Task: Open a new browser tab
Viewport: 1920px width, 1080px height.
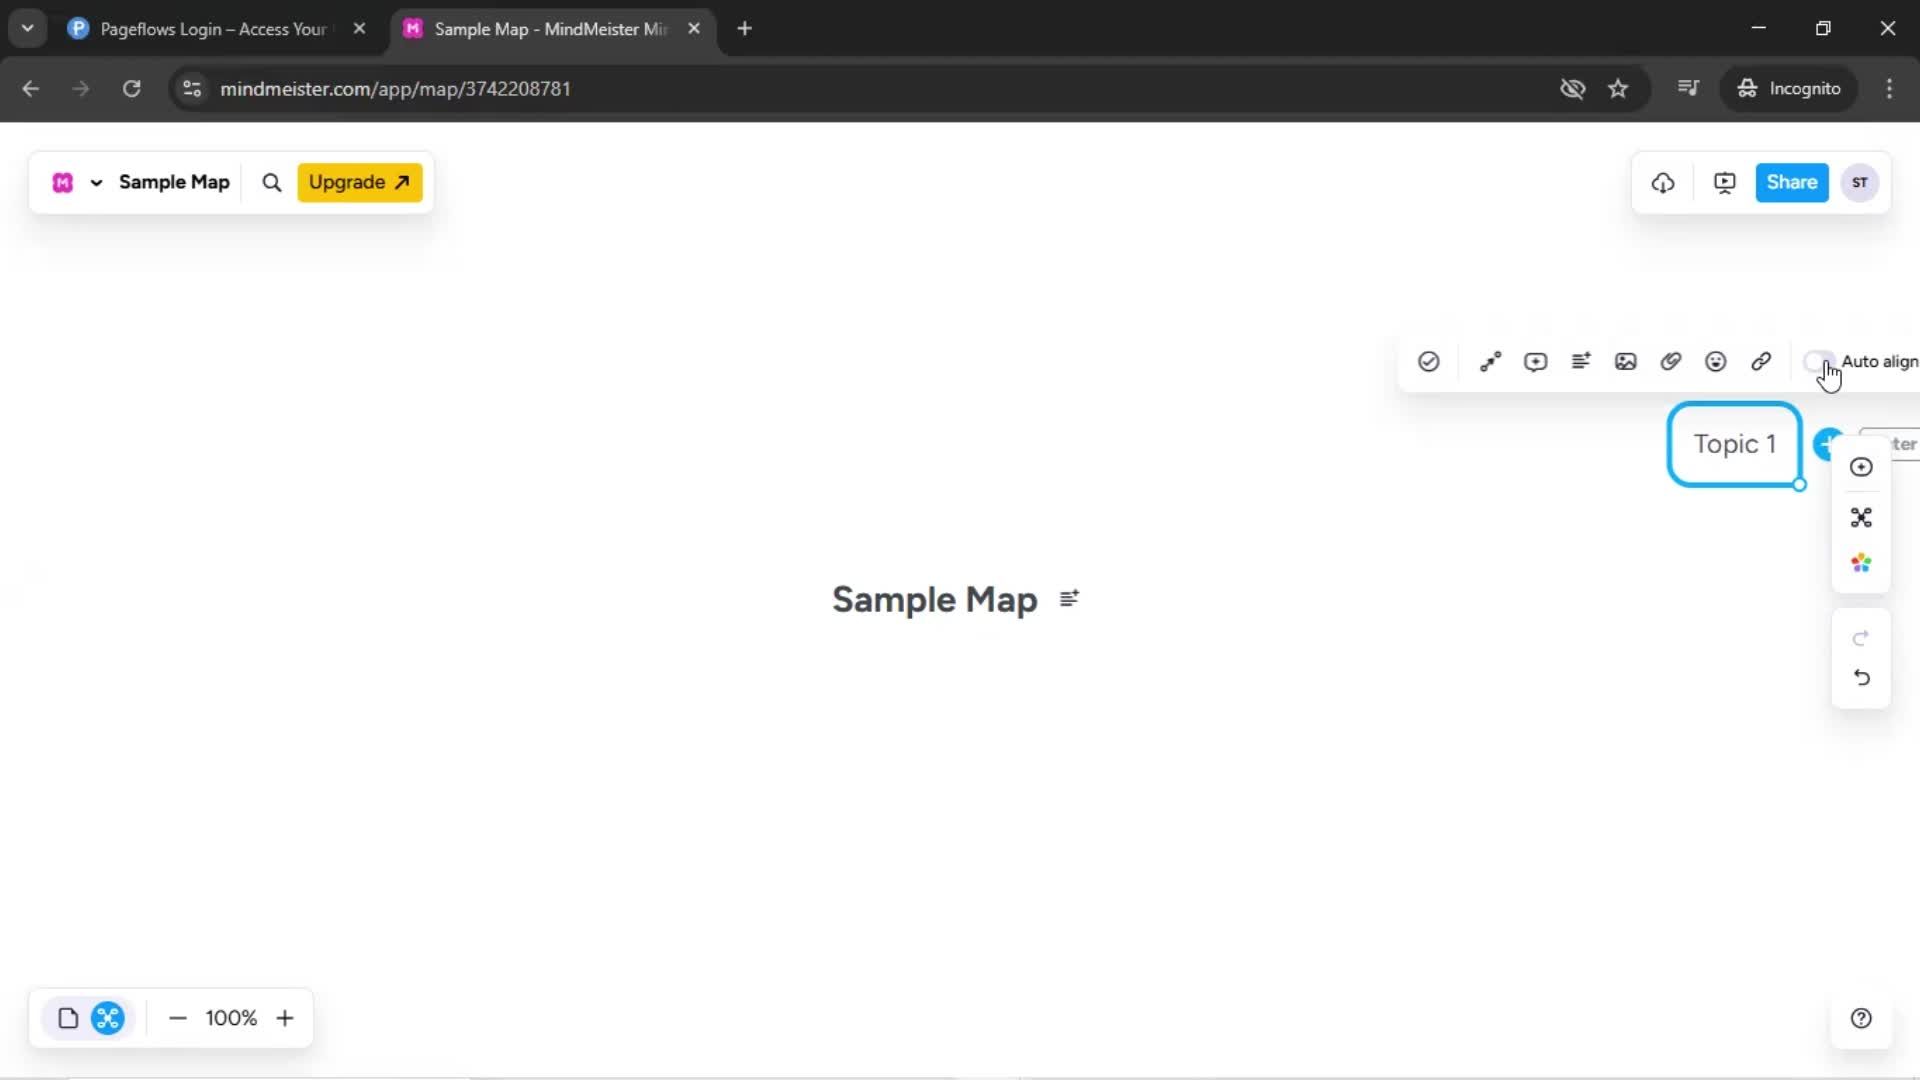Action: pos(744,29)
